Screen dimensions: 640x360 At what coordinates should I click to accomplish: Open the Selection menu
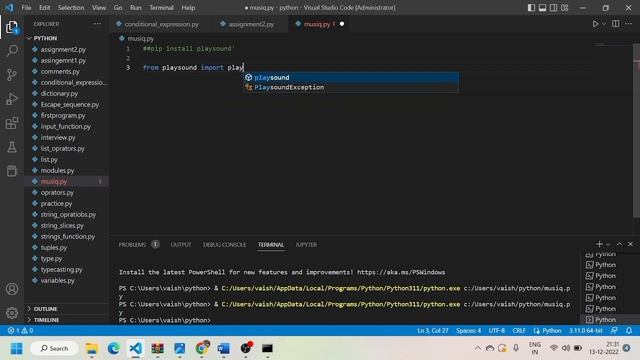(71, 8)
